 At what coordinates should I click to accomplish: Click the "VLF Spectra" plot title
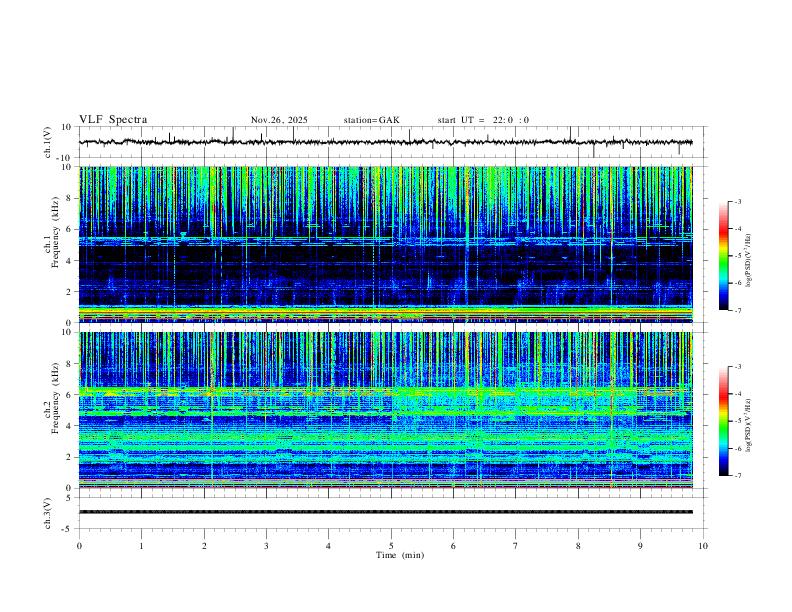[x=113, y=120]
